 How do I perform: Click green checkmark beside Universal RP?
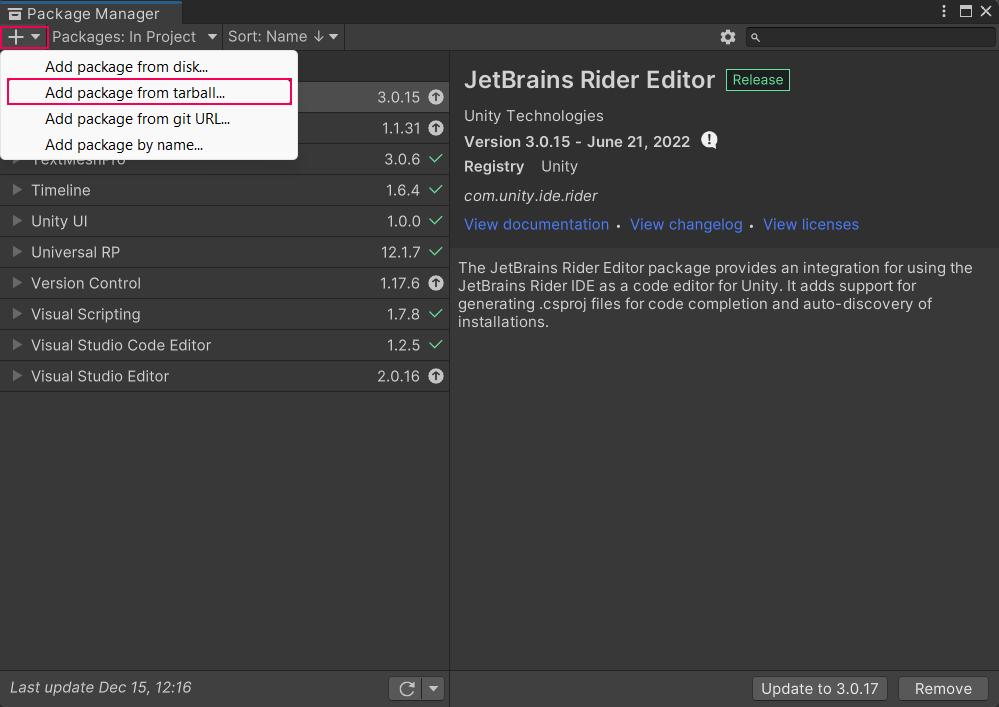coord(435,252)
